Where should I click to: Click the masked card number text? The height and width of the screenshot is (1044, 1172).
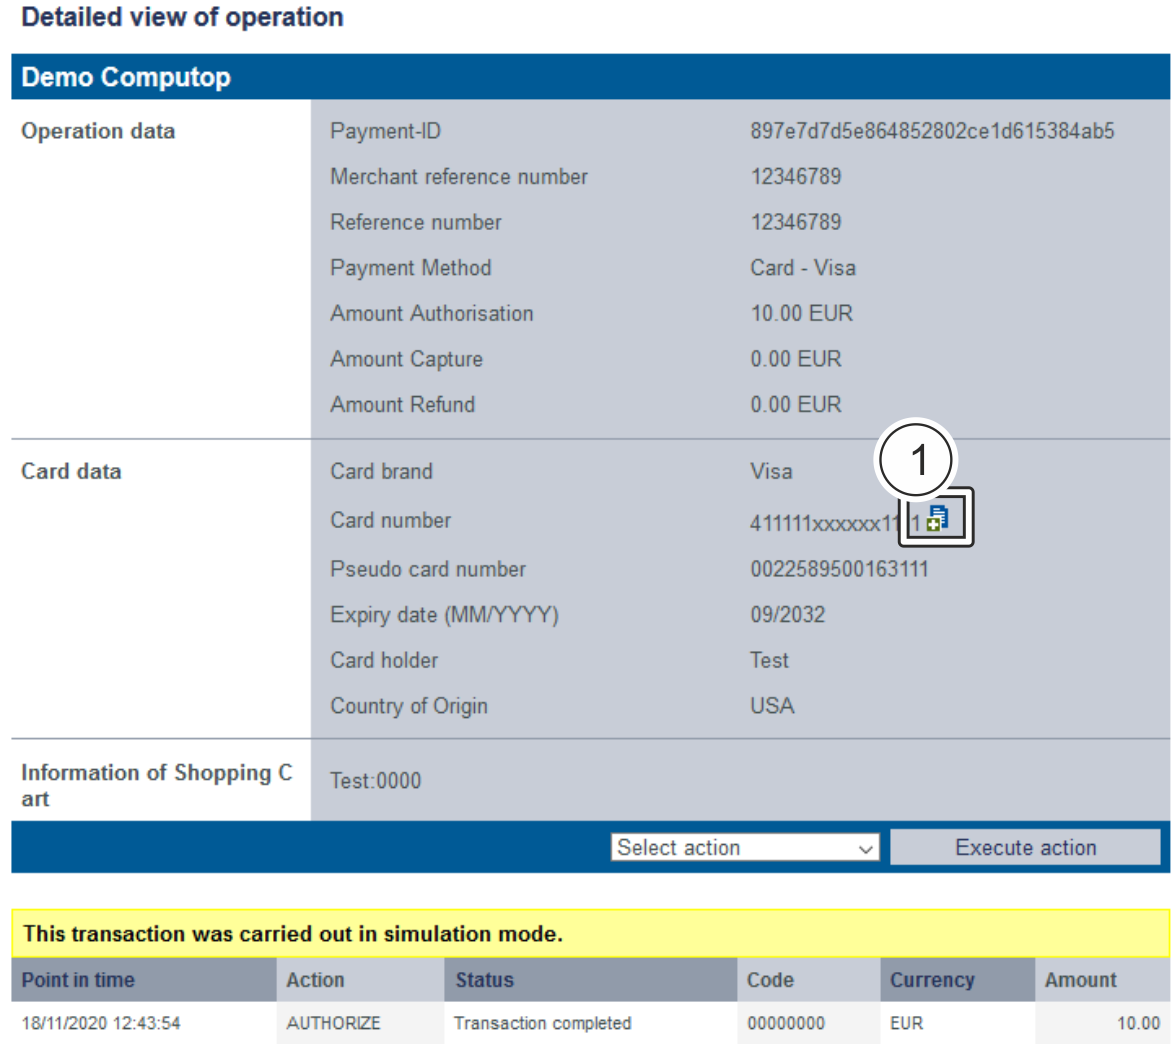[825, 523]
